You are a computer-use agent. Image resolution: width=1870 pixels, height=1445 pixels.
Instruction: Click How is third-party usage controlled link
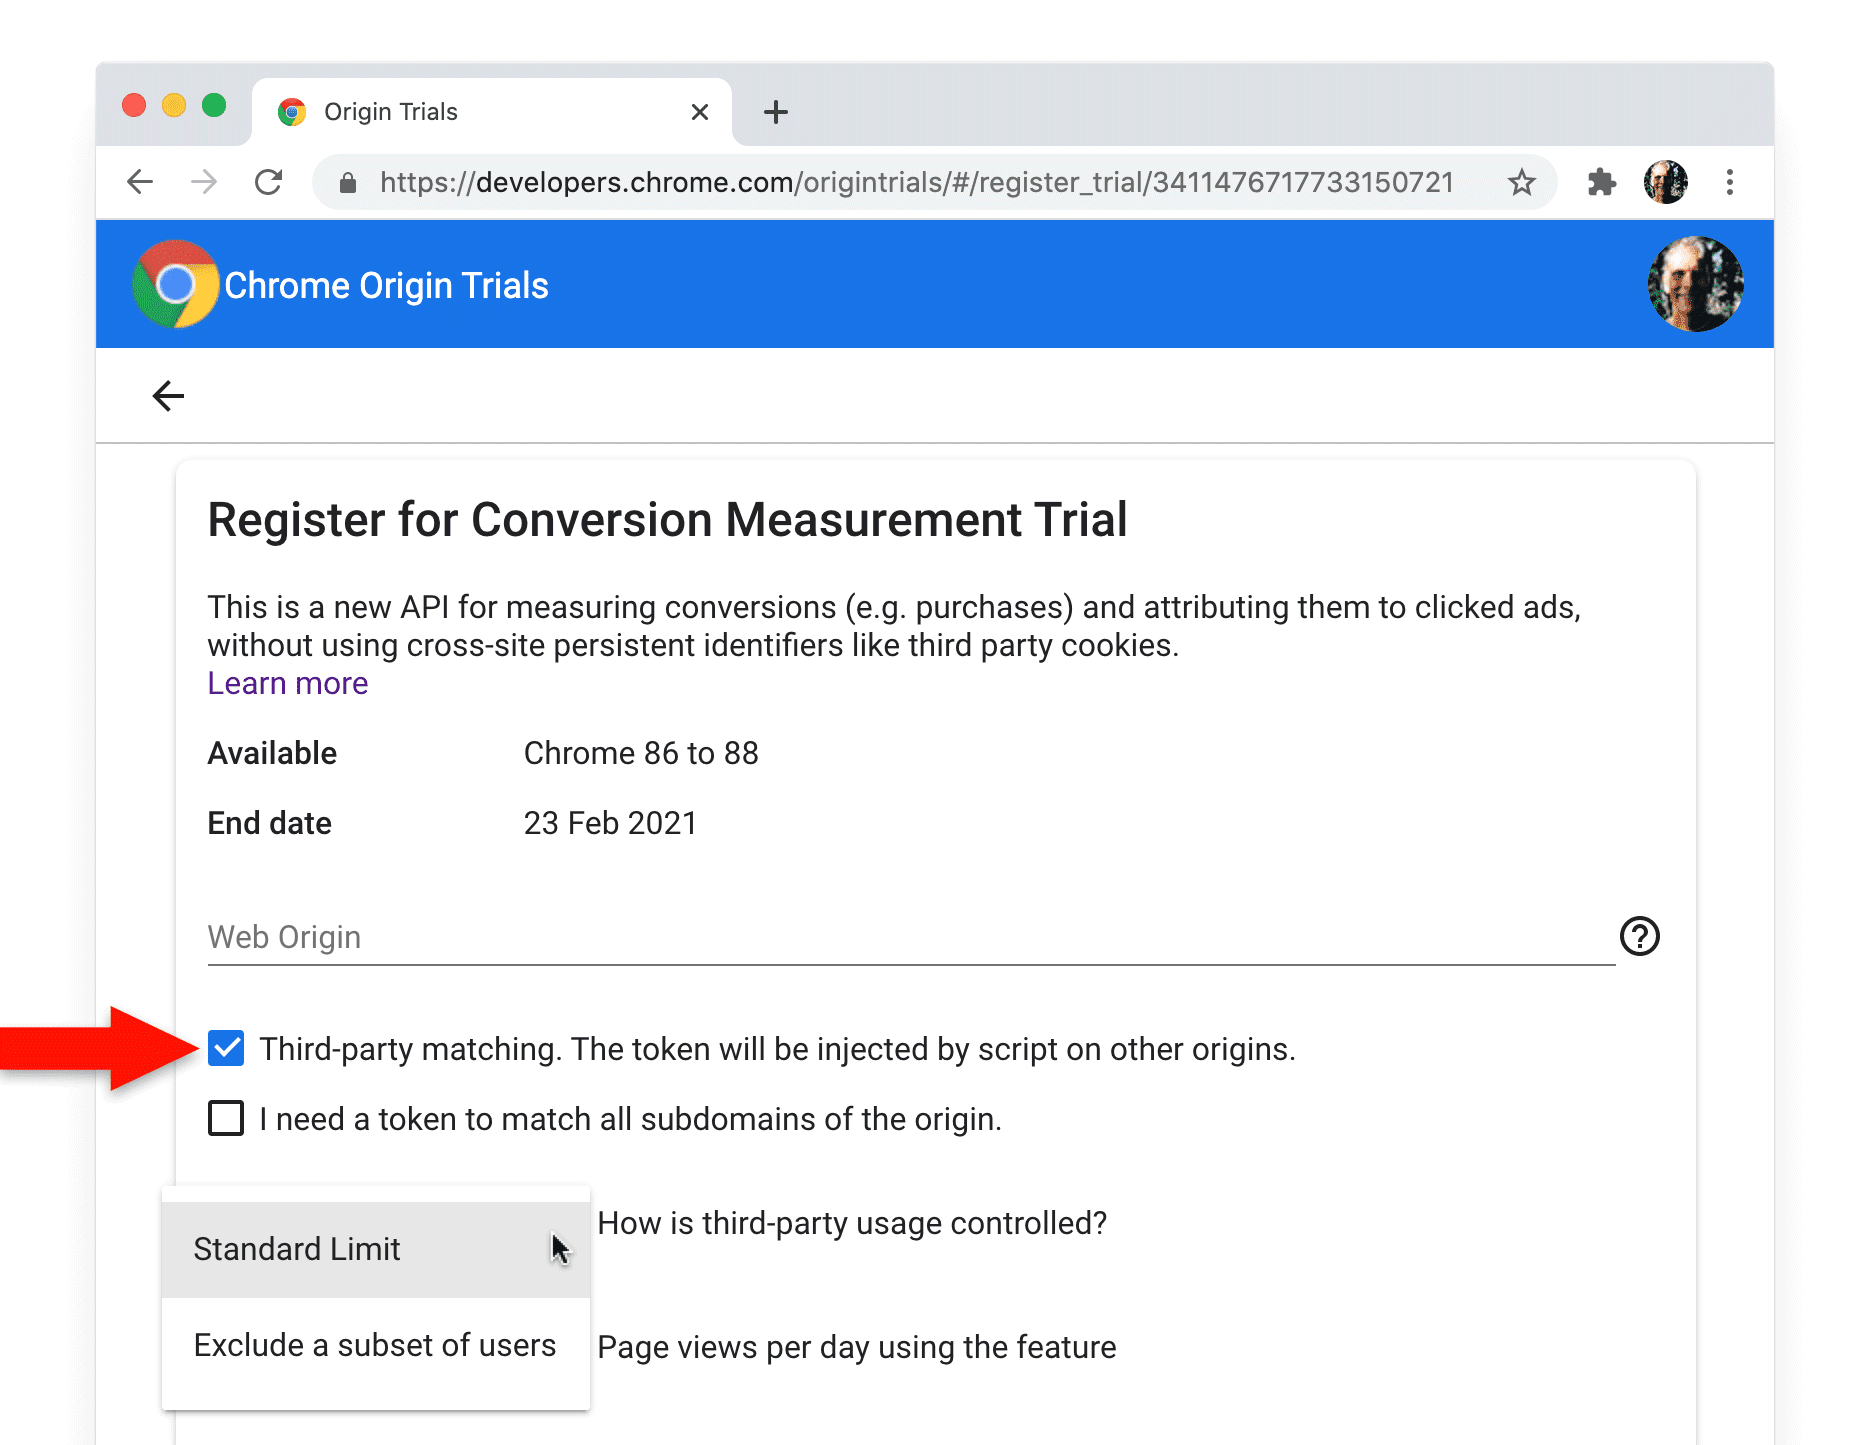point(852,1222)
